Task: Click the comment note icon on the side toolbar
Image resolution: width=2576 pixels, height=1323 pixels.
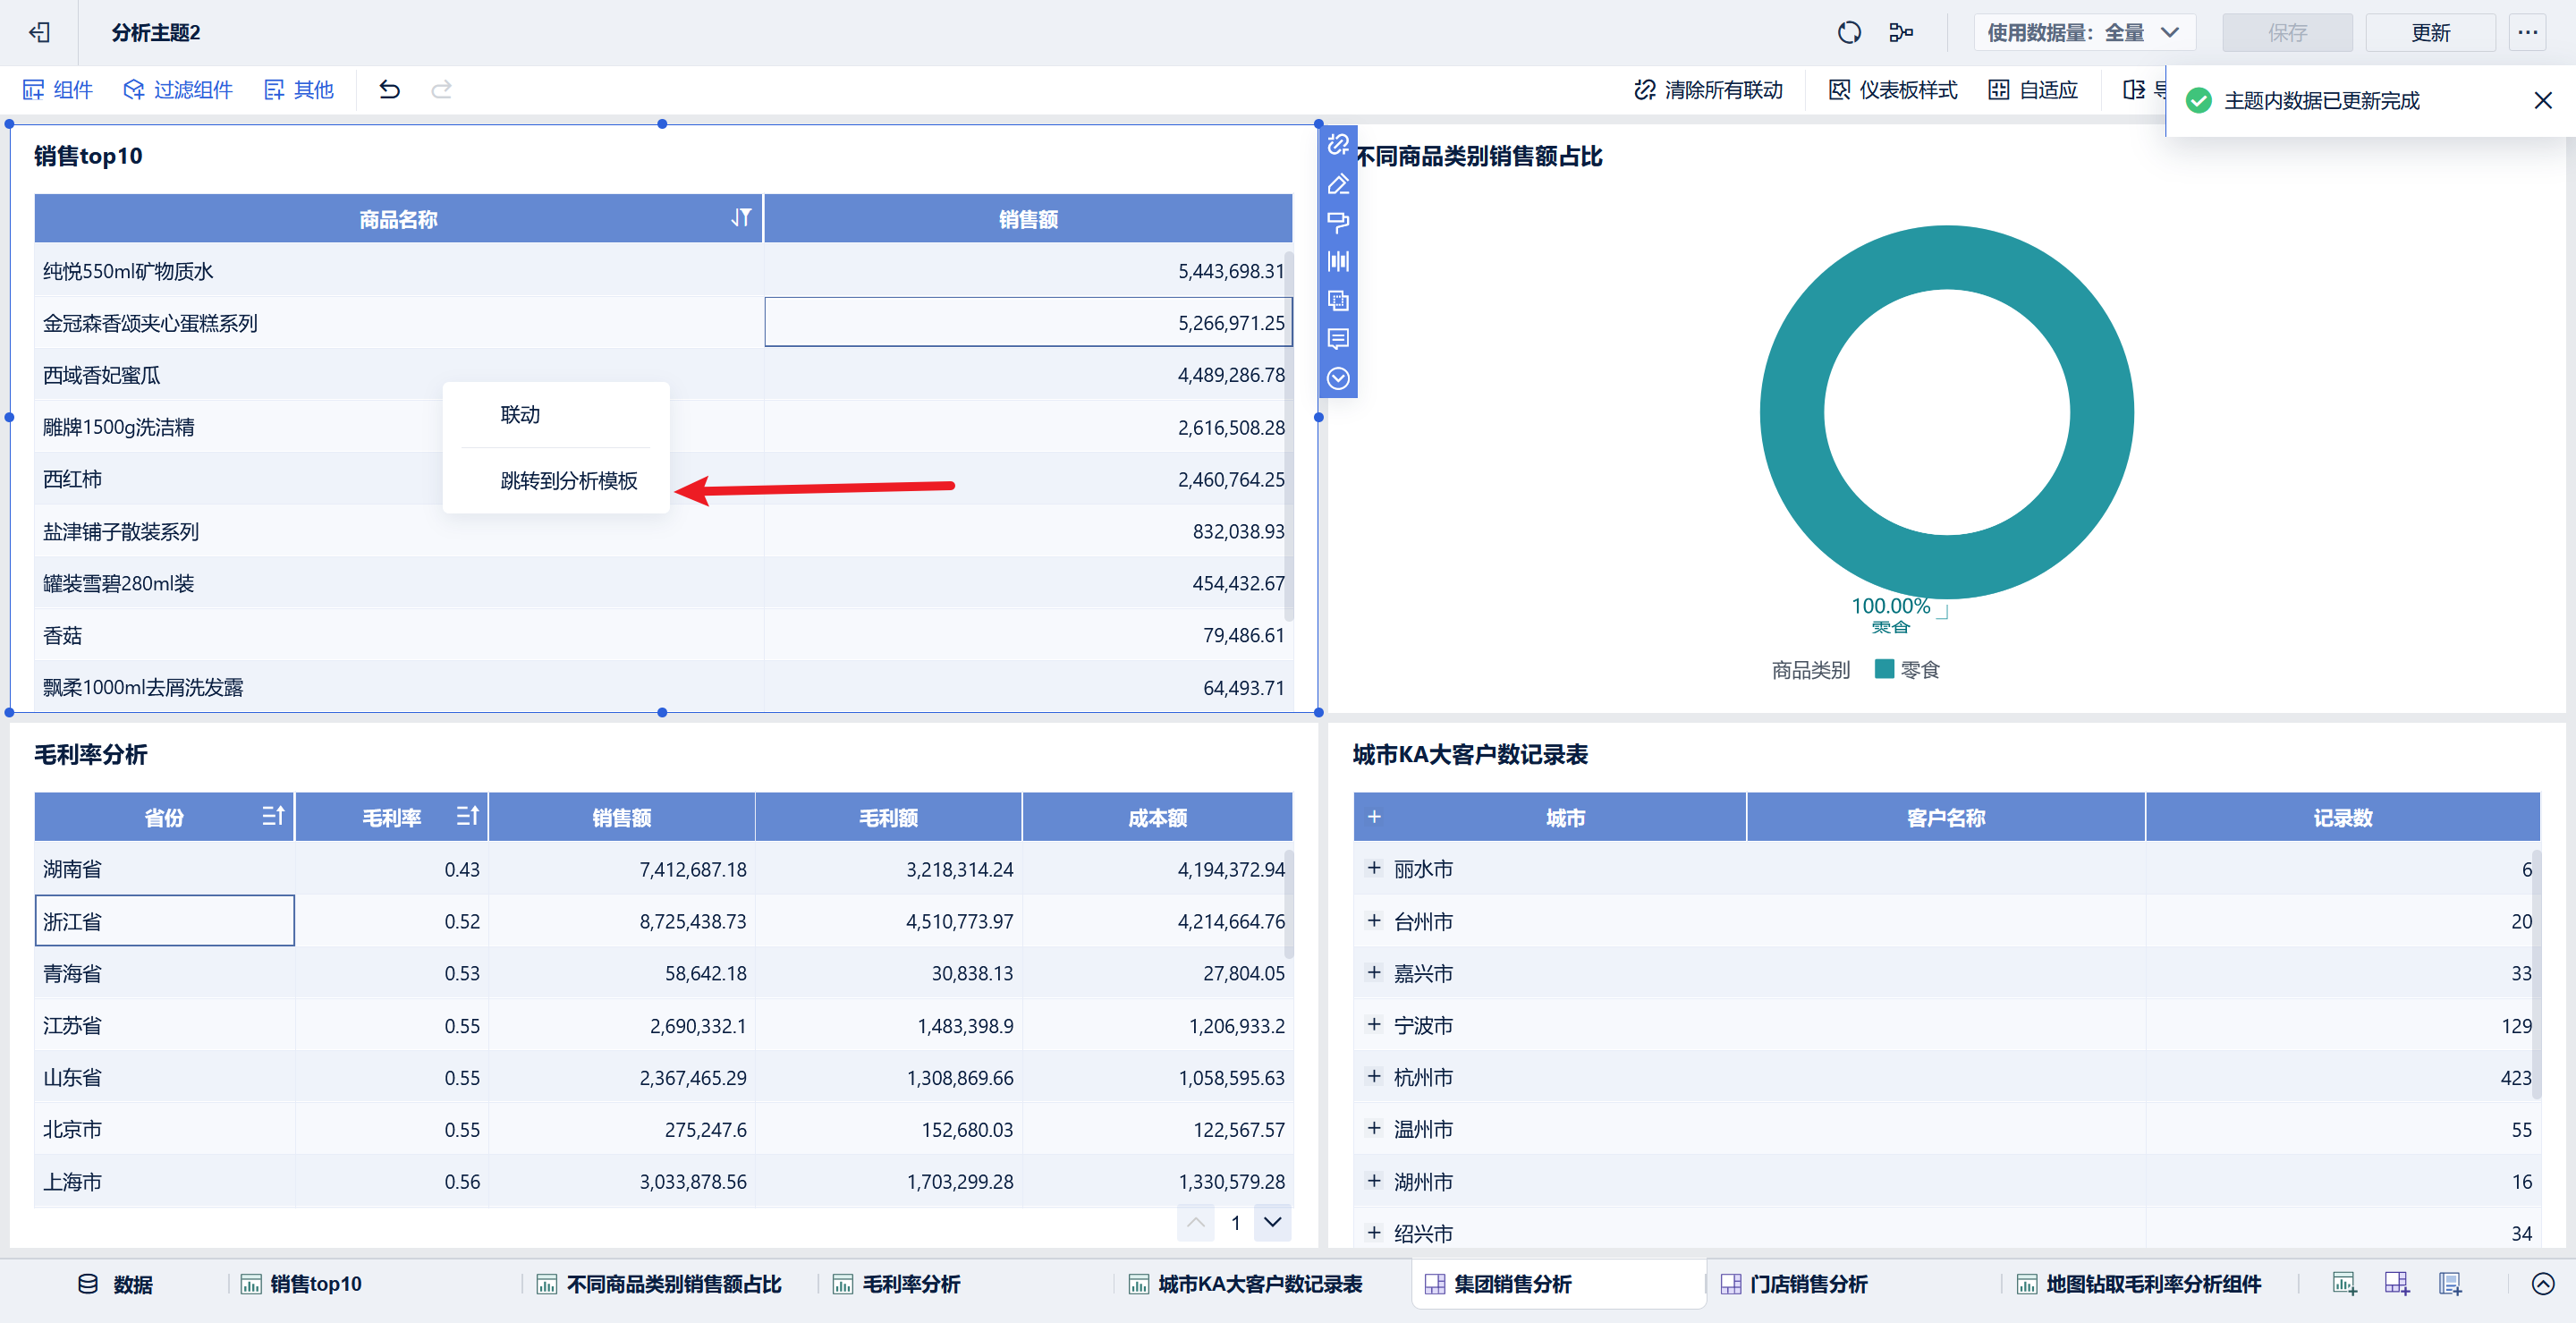Action: pos(1338,339)
